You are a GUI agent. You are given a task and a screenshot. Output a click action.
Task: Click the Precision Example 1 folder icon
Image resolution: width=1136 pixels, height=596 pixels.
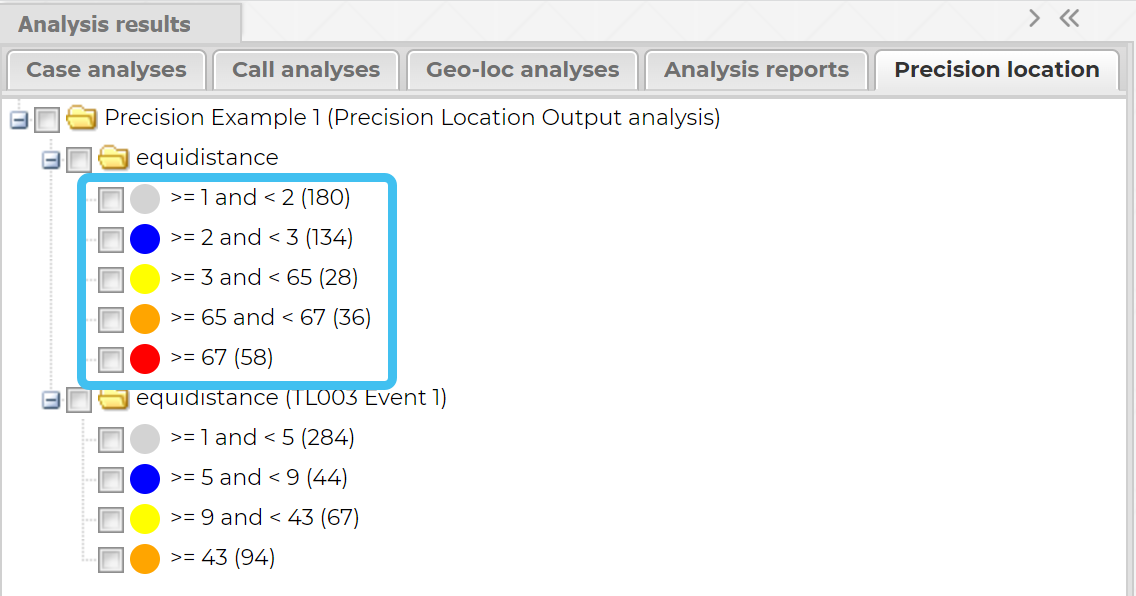(81, 119)
